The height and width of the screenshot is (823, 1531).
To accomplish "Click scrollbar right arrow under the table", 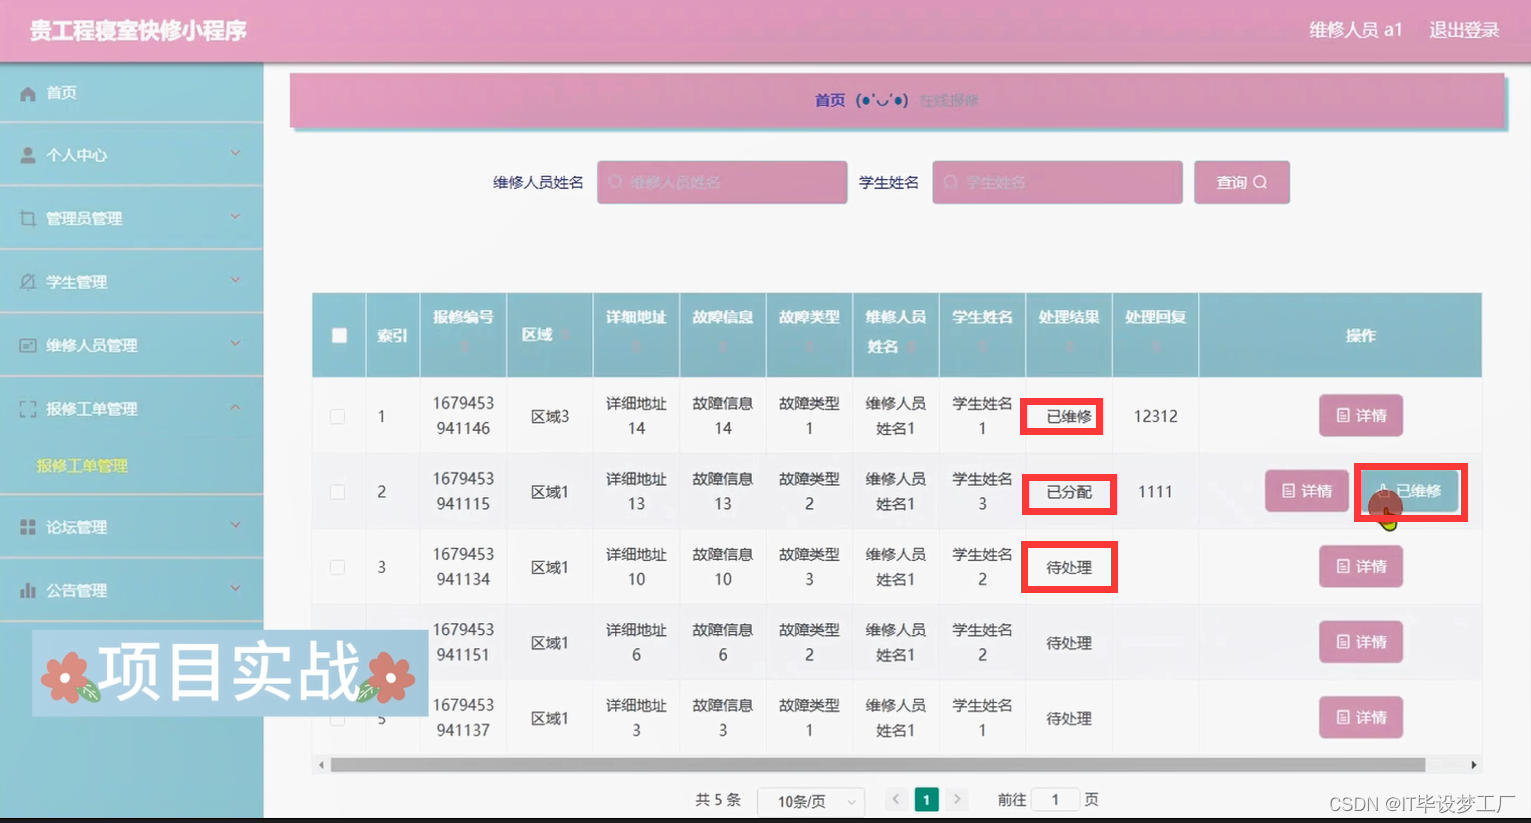I will (x=1474, y=765).
